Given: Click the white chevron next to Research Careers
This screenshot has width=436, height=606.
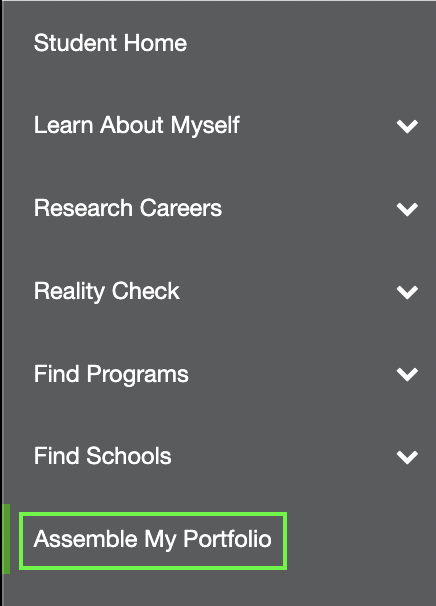Looking at the screenshot, I should point(407,209).
